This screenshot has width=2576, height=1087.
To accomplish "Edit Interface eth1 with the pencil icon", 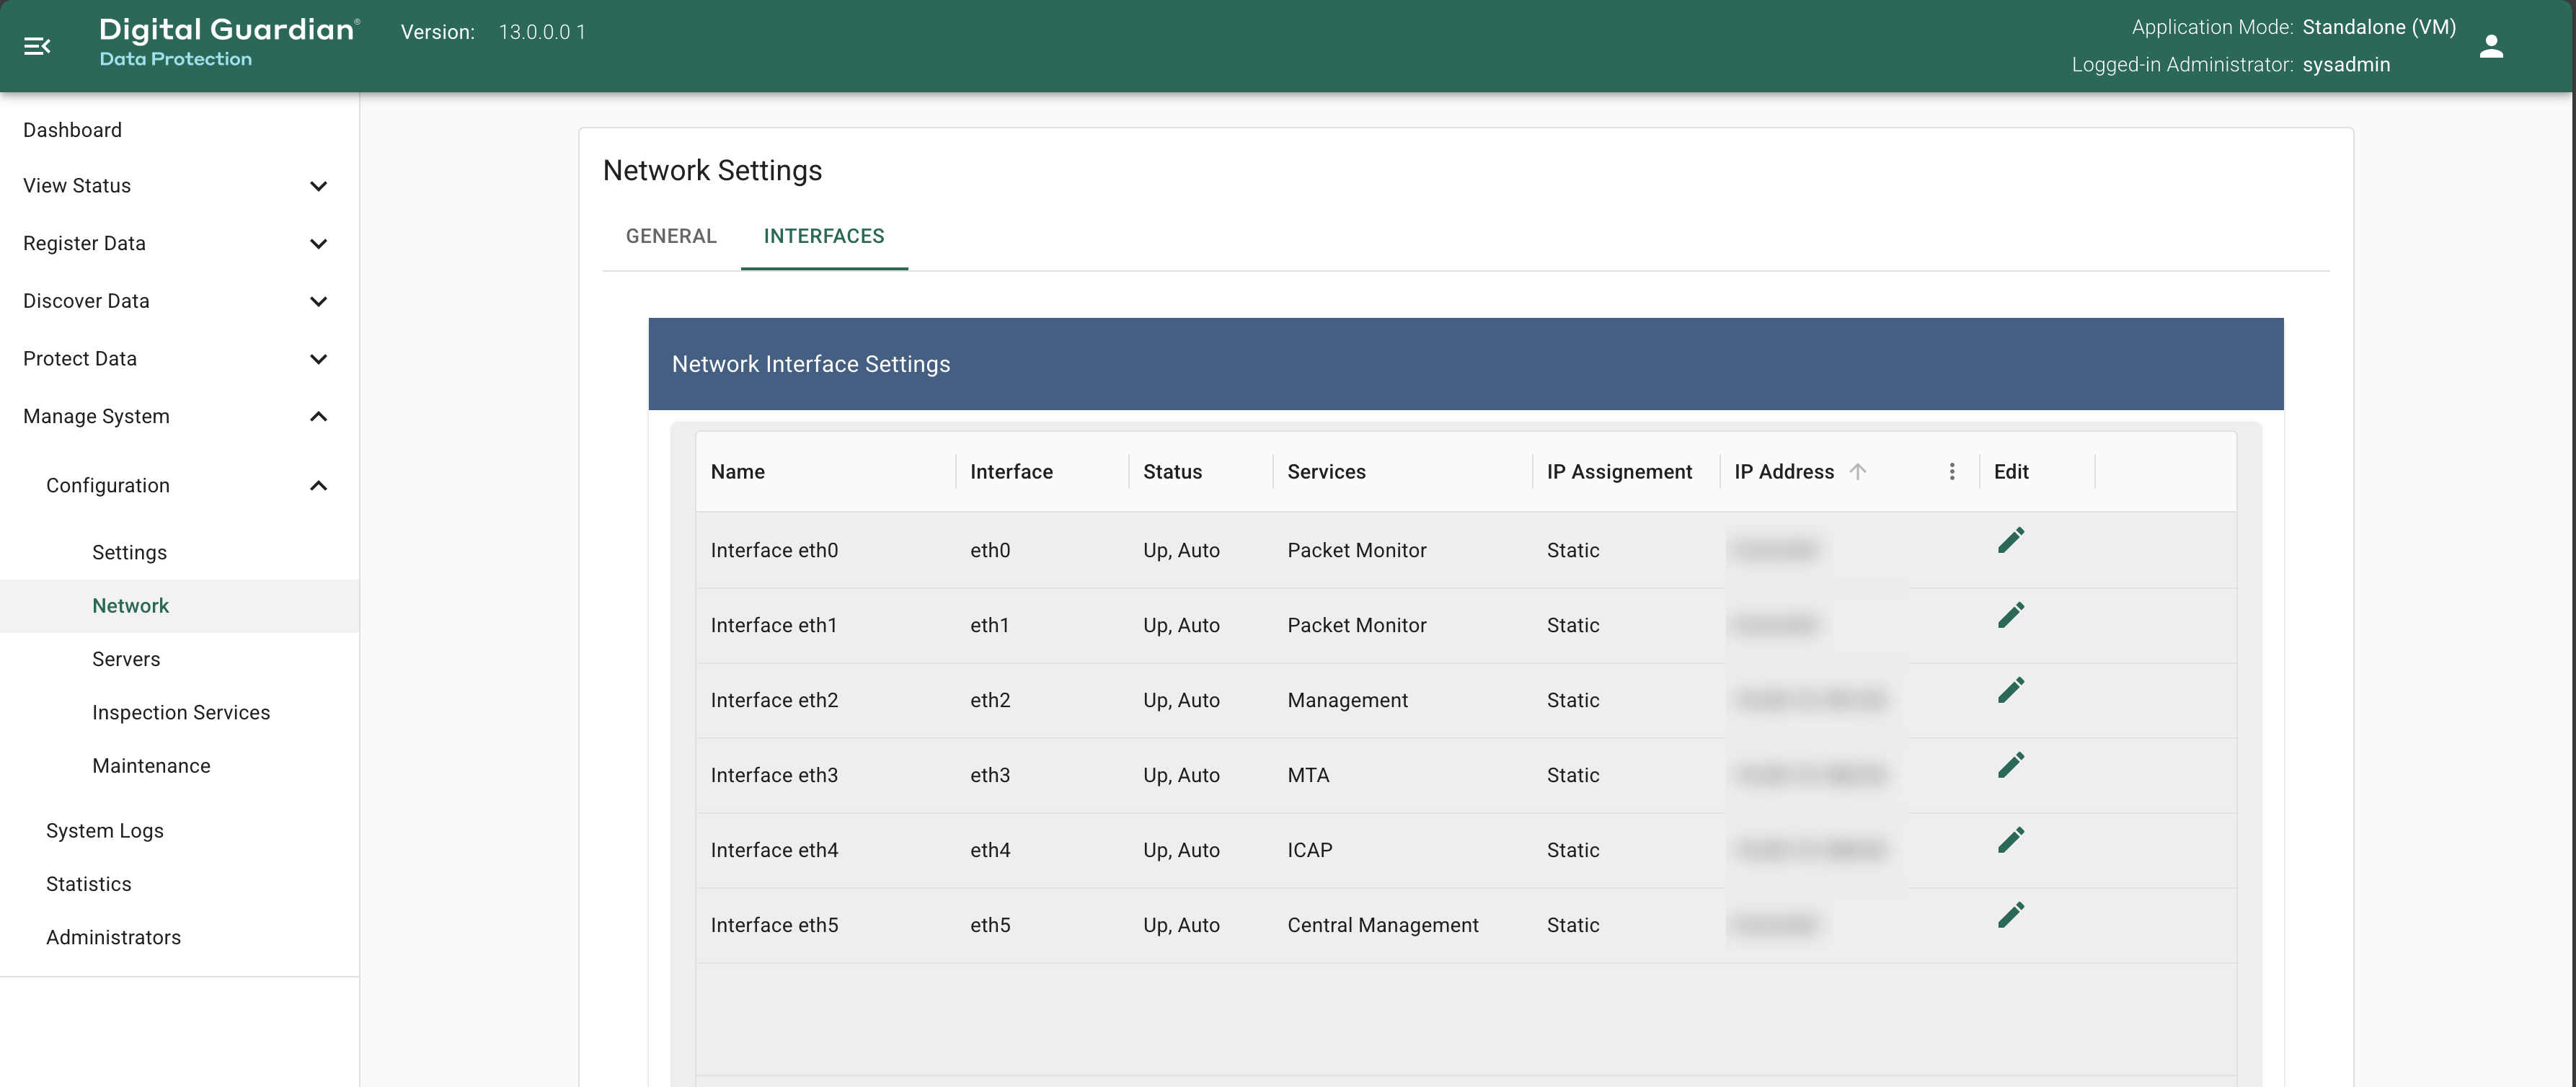I will pos(2010,616).
